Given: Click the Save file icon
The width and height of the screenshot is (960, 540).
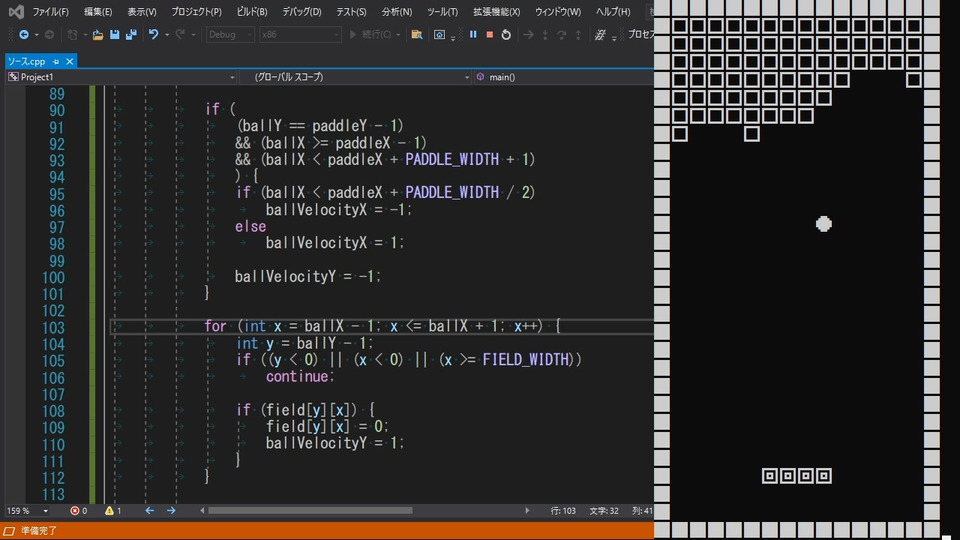Looking at the screenshot, I should click(x=115, y=34).
